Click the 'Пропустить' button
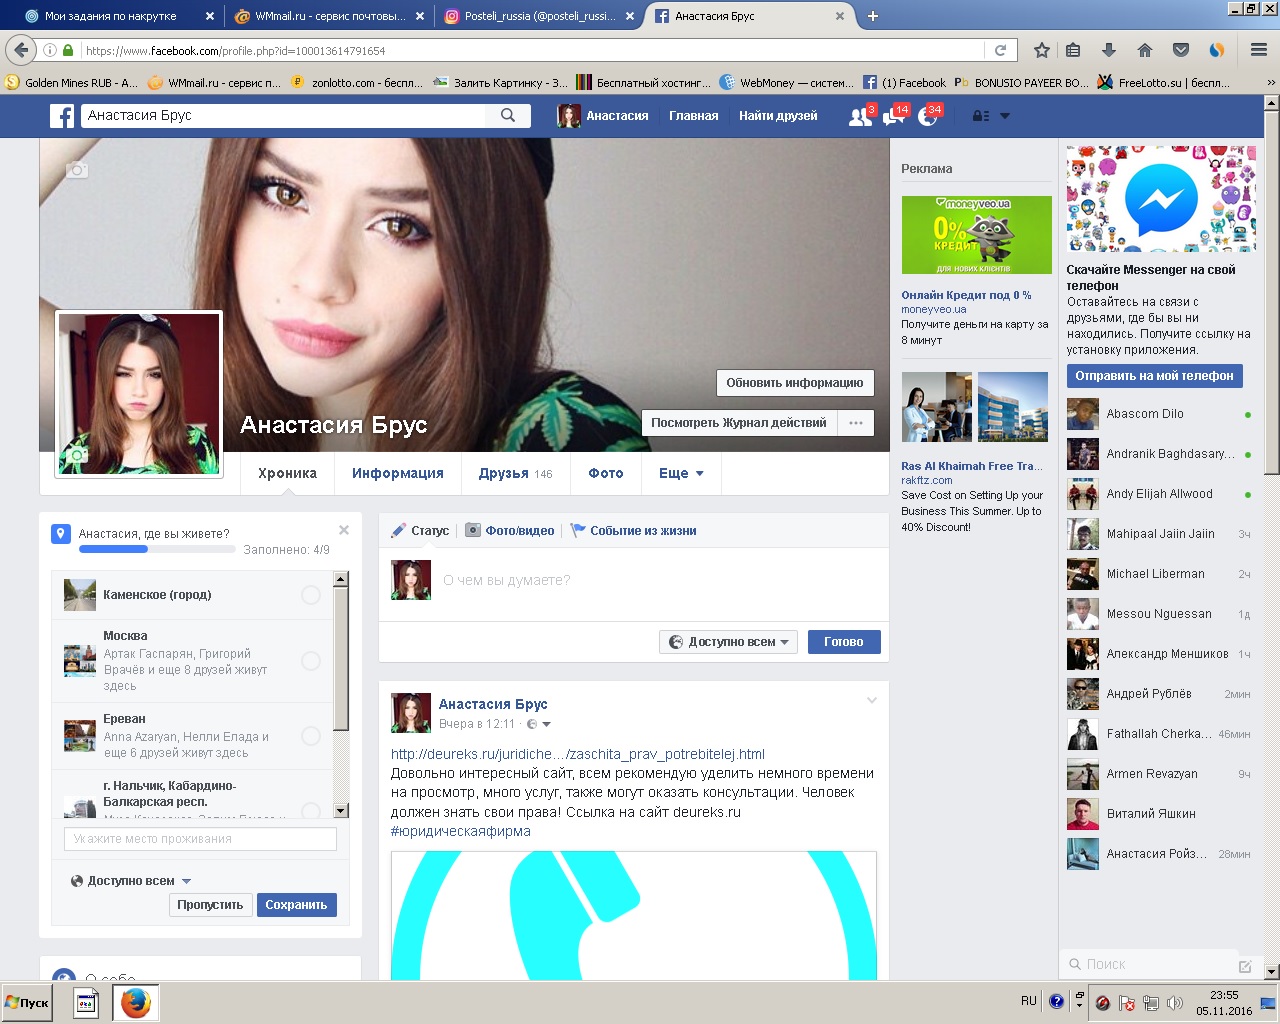Screen dimensions: 1280x1024 pyautogui.click(x=210, y=905)
